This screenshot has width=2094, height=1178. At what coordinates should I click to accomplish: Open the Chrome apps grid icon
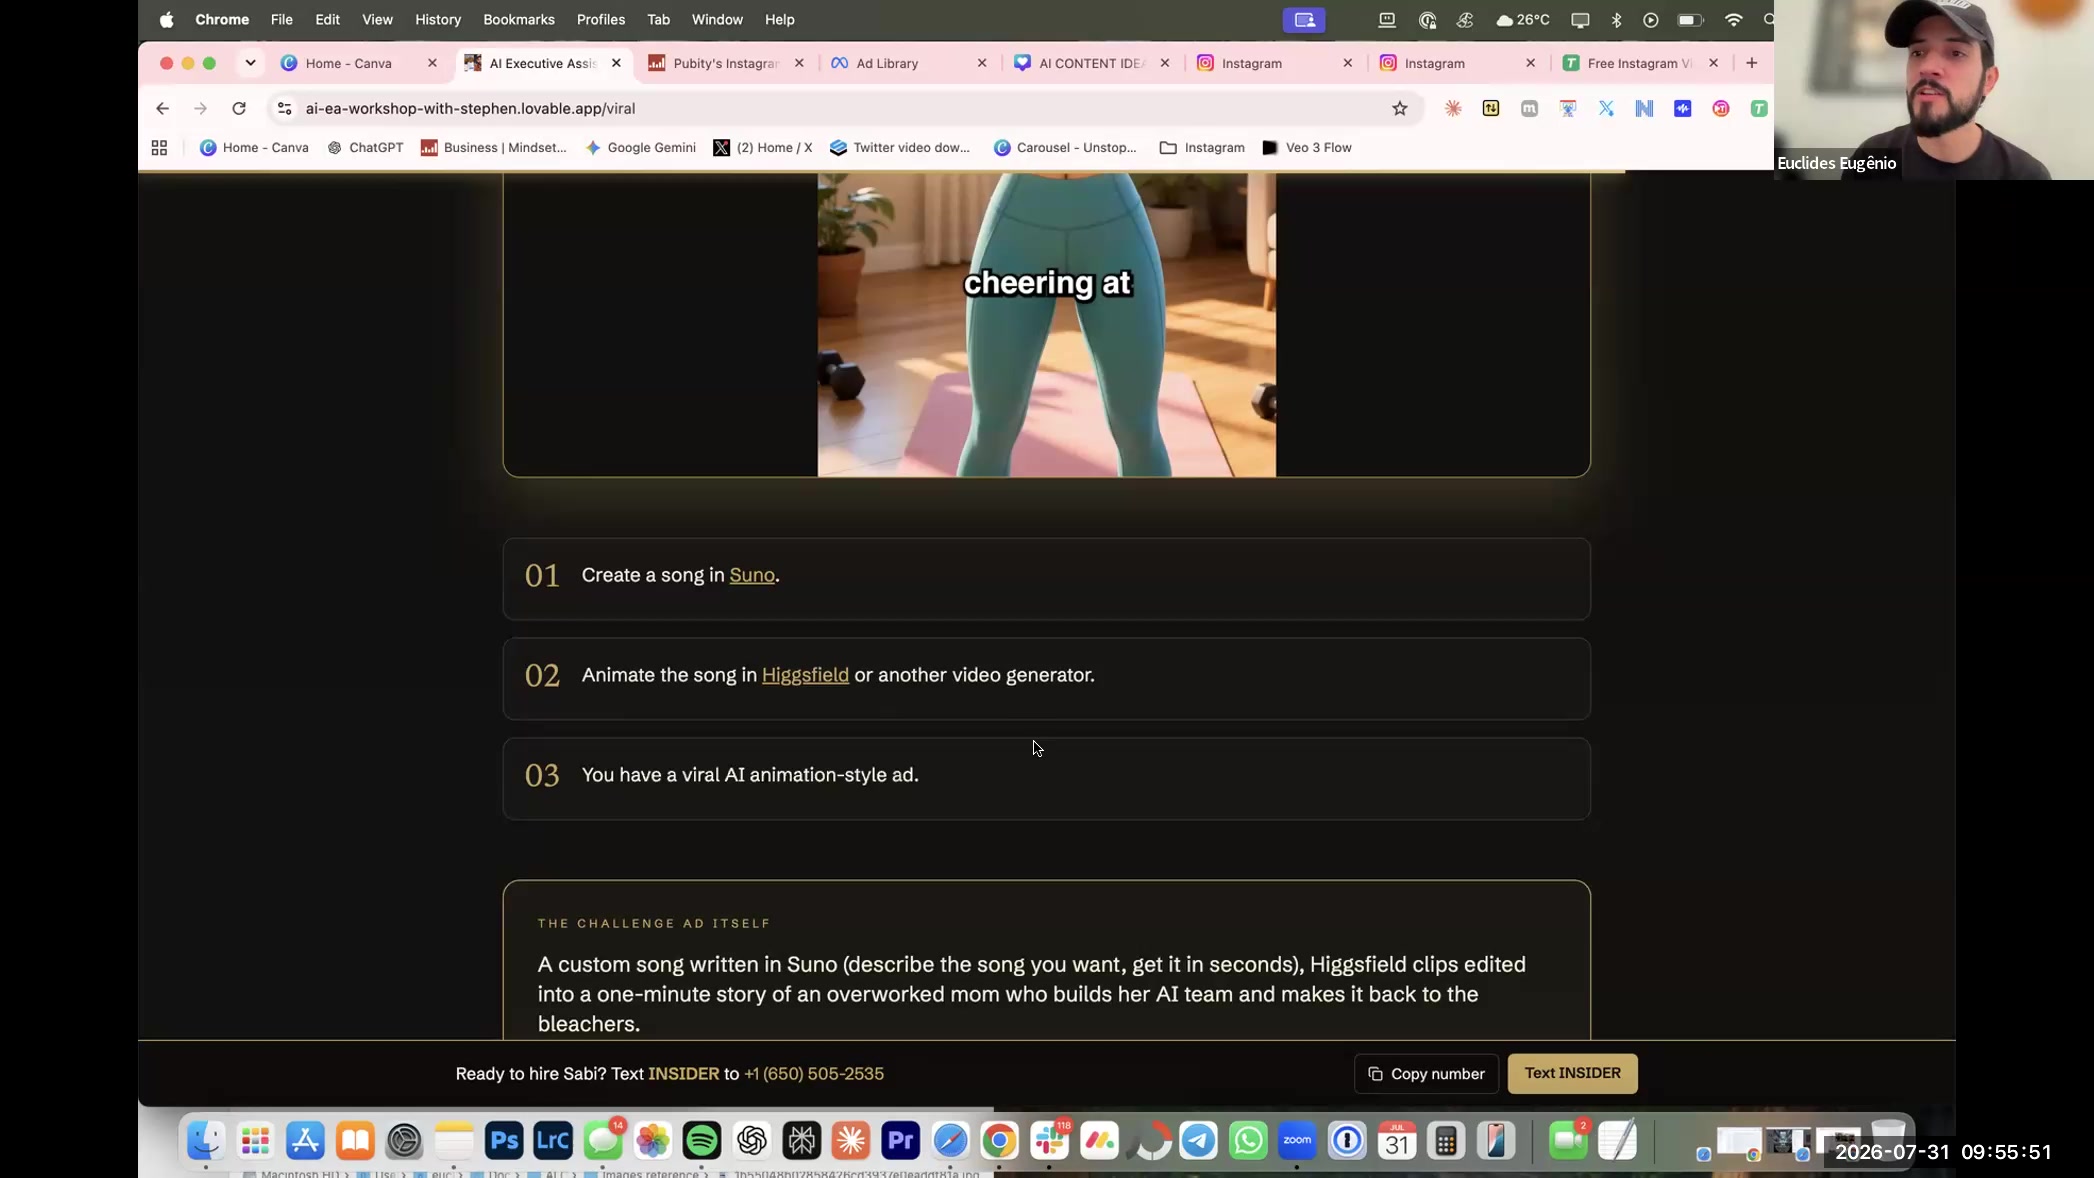159,148
